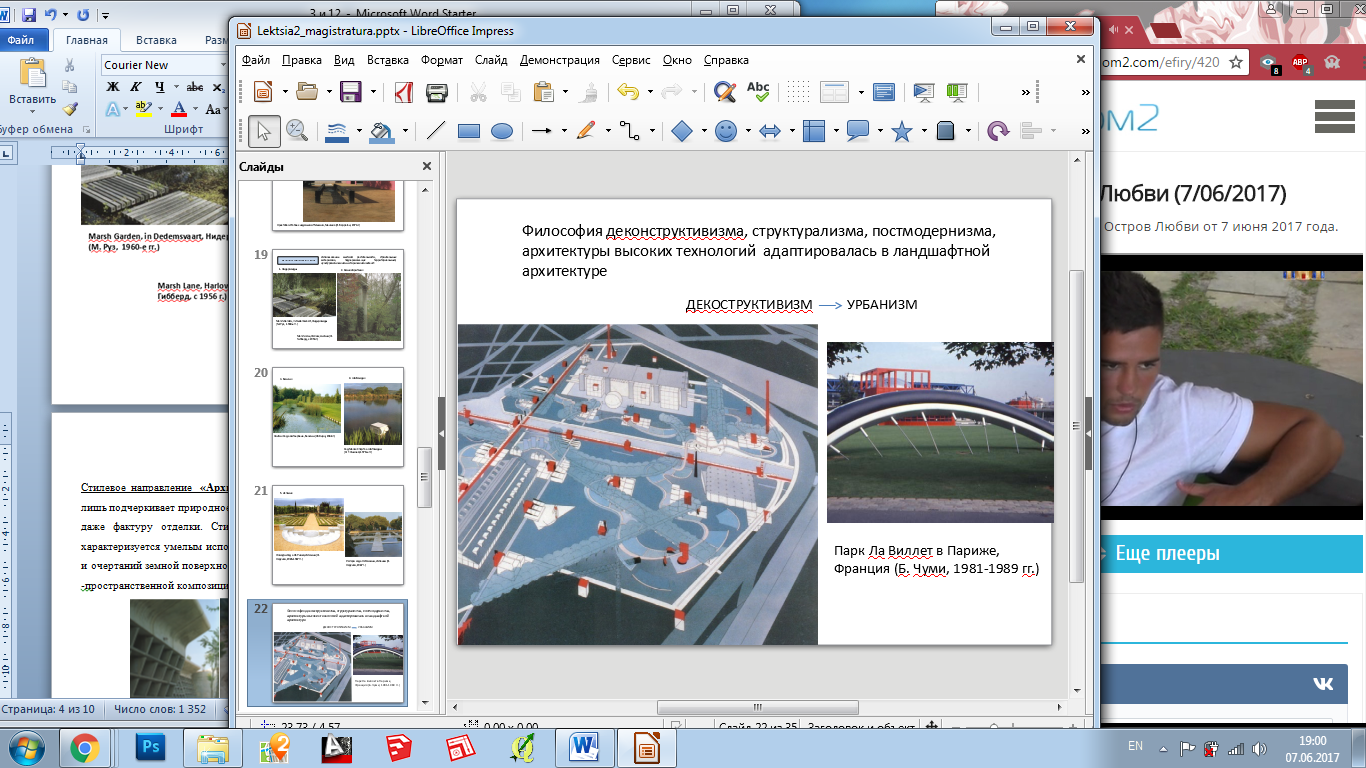The height and width of the screenshot is (768, 1366).
Task: Expand the arrow lines dropdown
Action: pyautogui.click(x=564, y=131)
